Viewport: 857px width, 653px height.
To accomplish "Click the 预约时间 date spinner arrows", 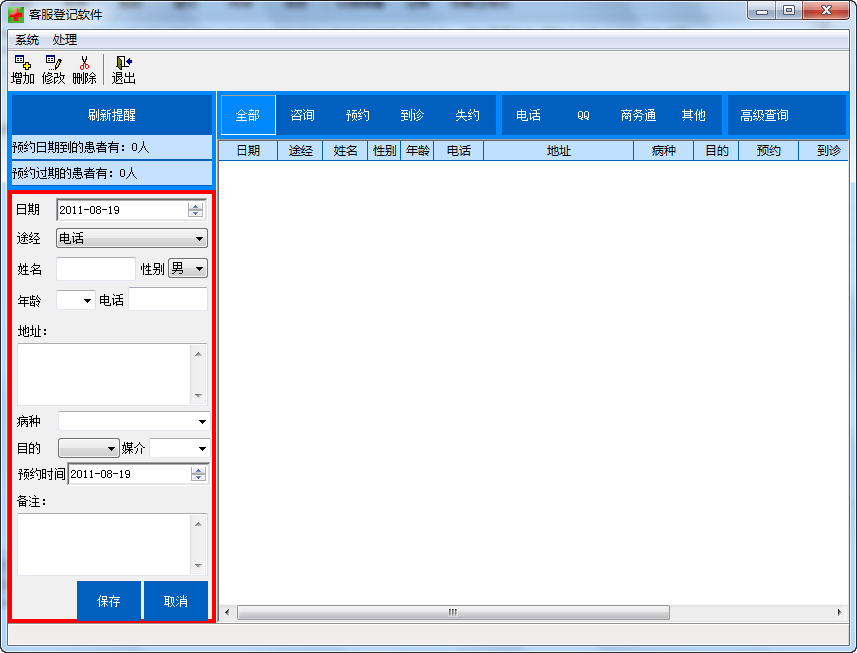I will [198, 474].
